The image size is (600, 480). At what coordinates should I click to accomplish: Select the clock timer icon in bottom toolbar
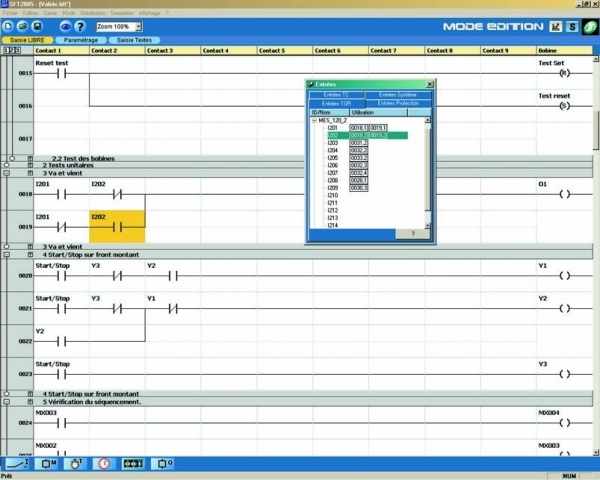[x=104, y=463]
